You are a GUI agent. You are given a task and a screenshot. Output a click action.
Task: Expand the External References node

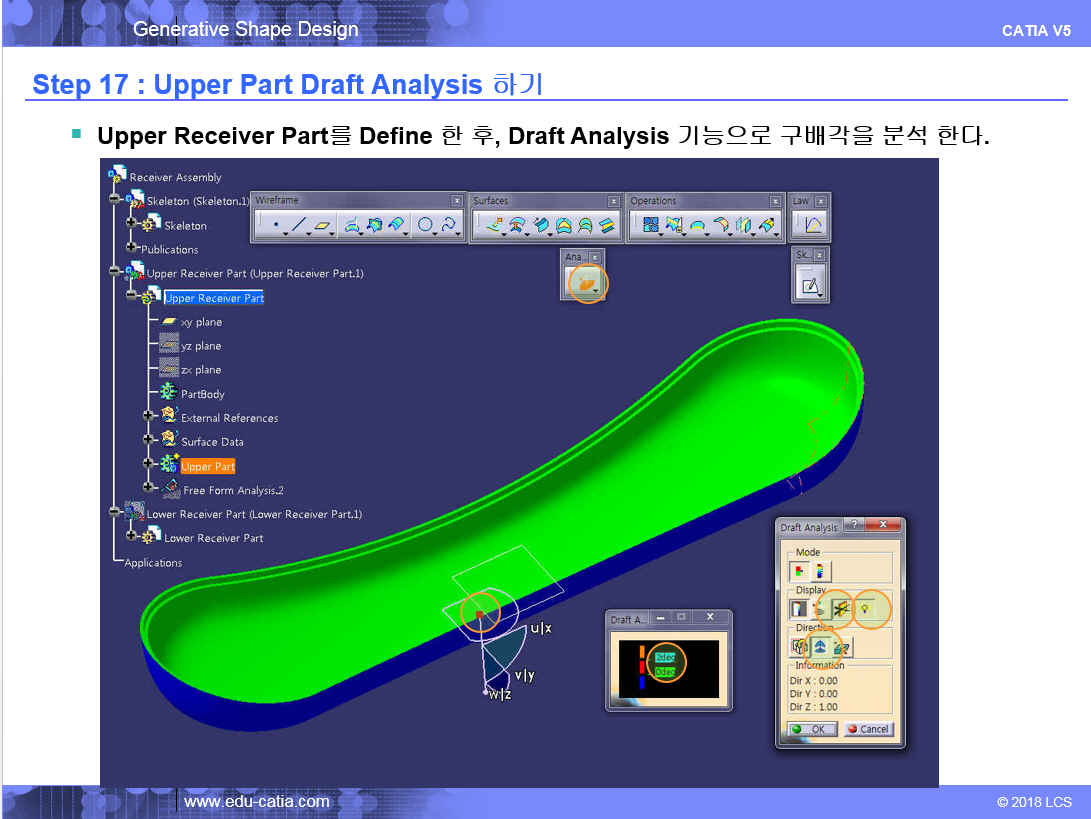pos(149,417)
